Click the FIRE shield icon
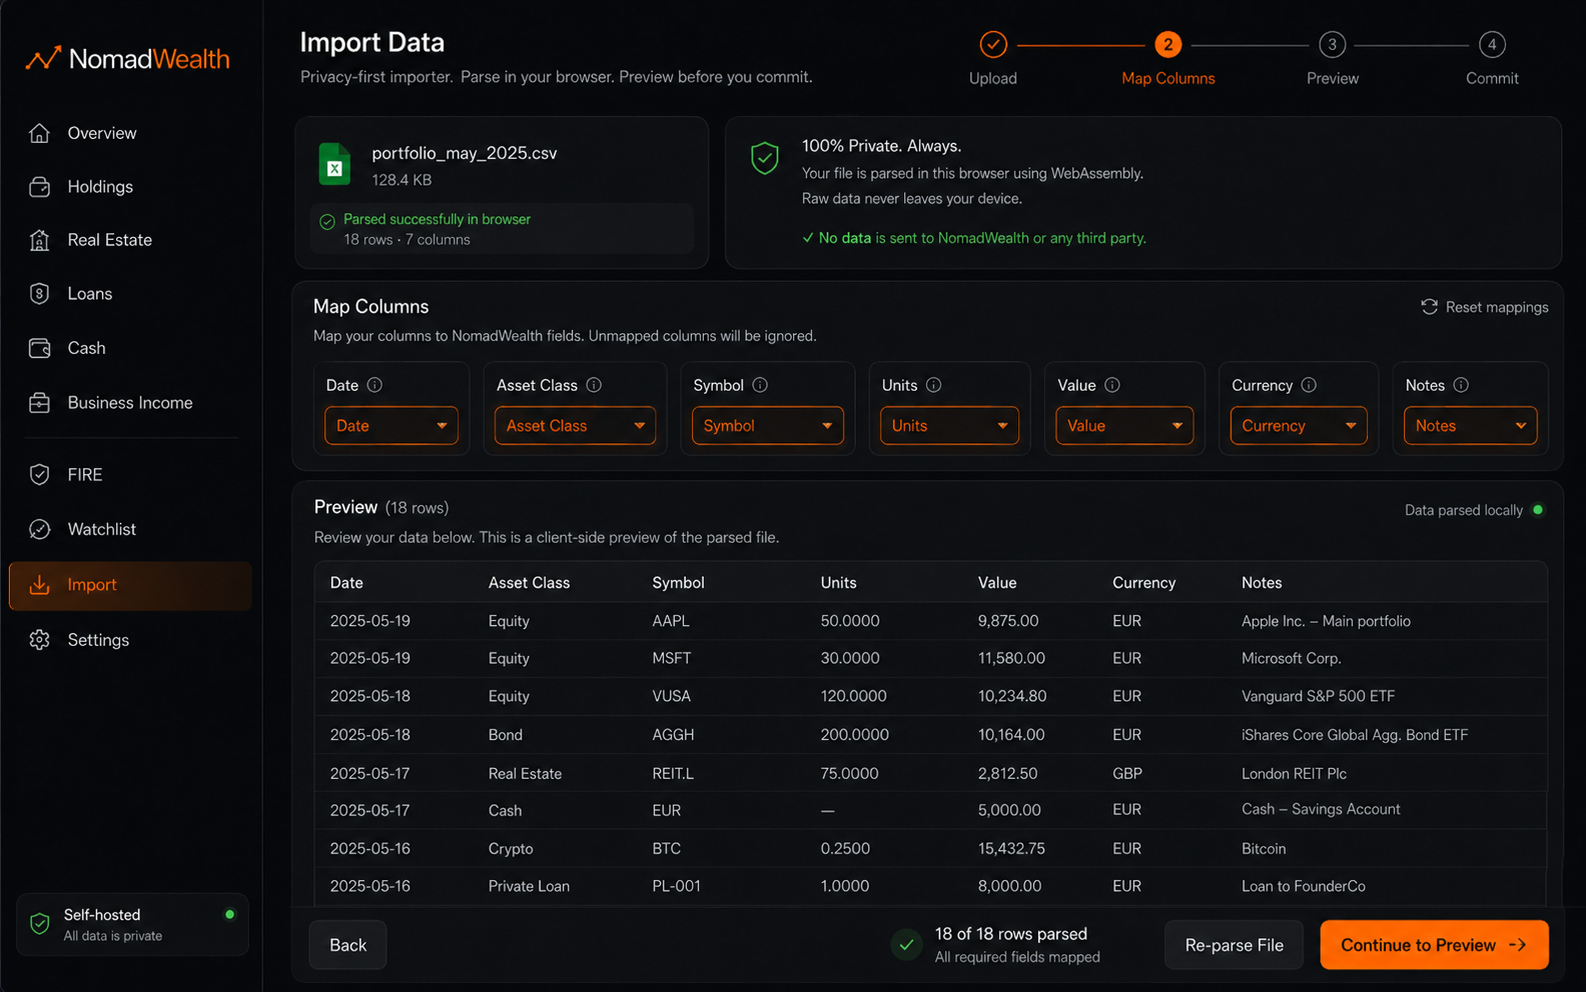This screenshot has height=992, width=1586. (x=39, y=475)
